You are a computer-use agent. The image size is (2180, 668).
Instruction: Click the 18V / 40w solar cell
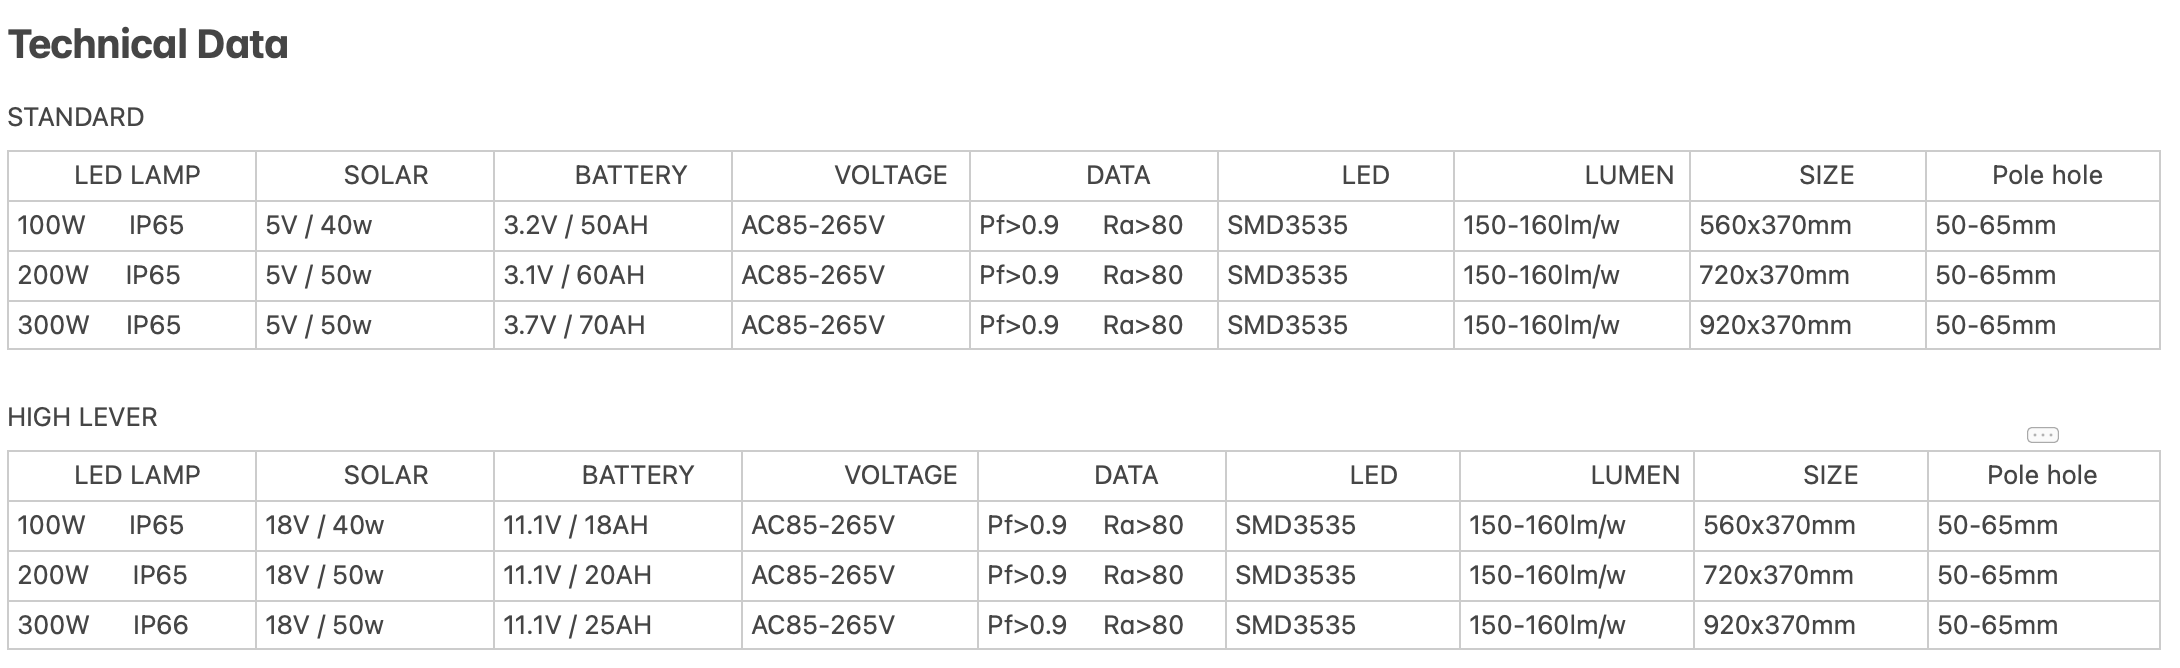pyautogui.click(x=325, y=525)
